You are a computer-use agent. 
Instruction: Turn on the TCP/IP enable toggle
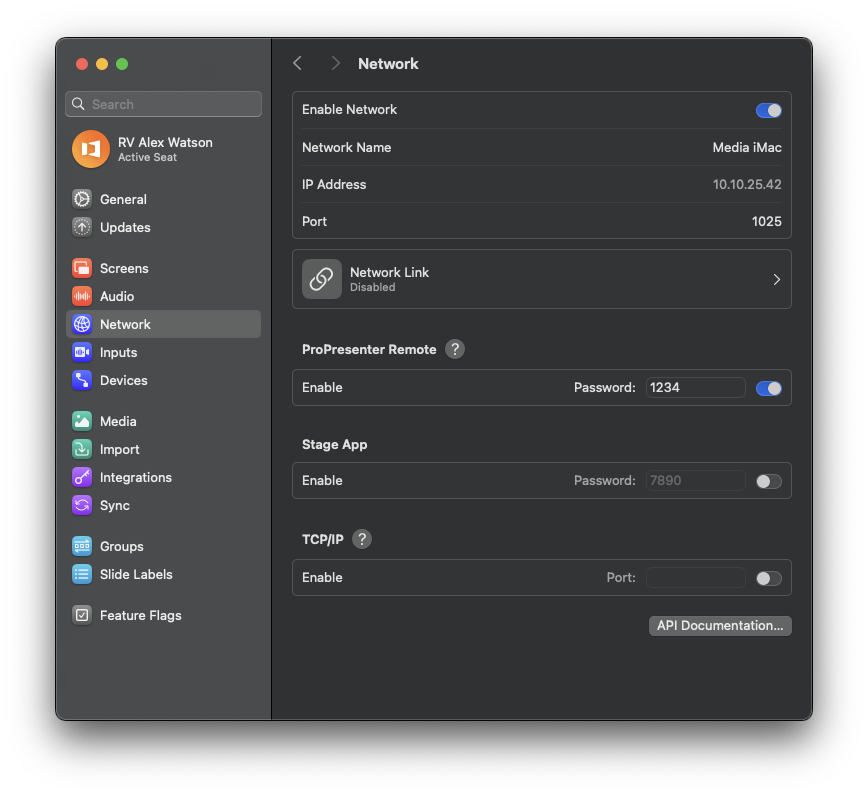click(x=768, y=578)
